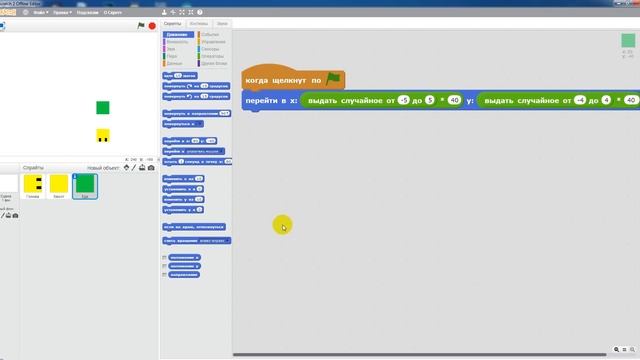Open the О Скретч menu item
640x360 pixels.
pos(113,12)
